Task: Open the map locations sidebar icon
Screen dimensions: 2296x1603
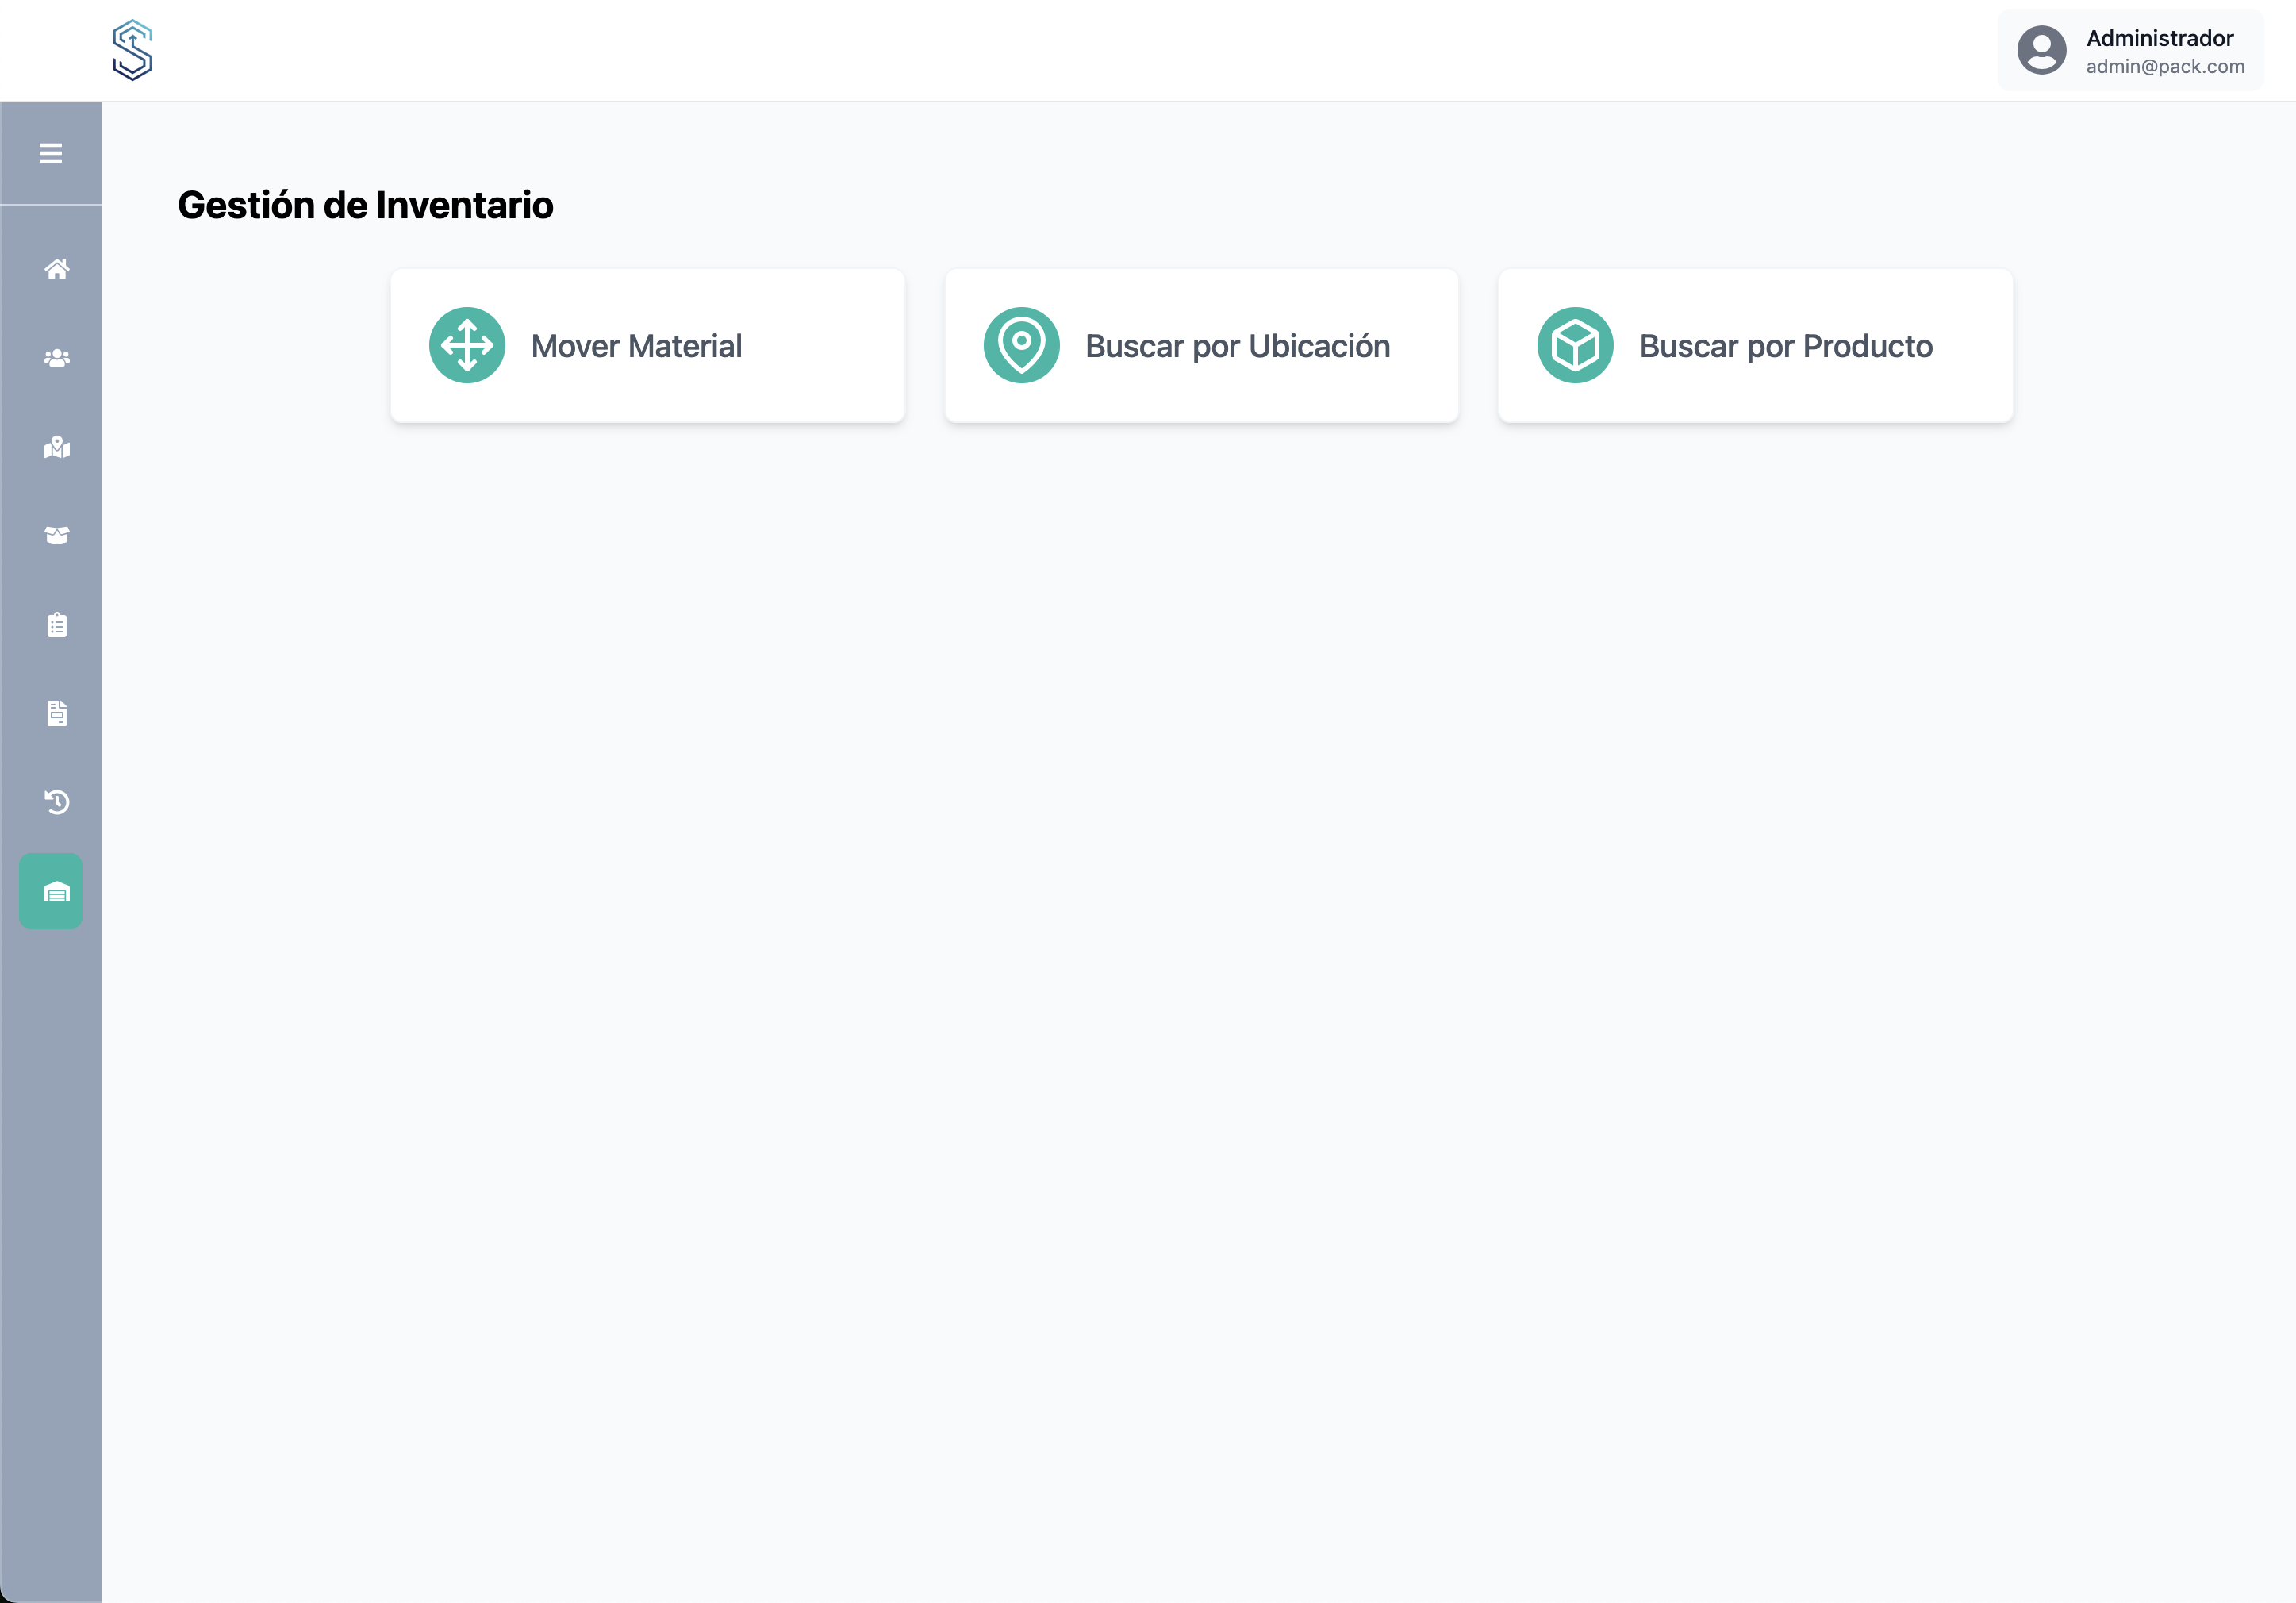Action: 57,447
